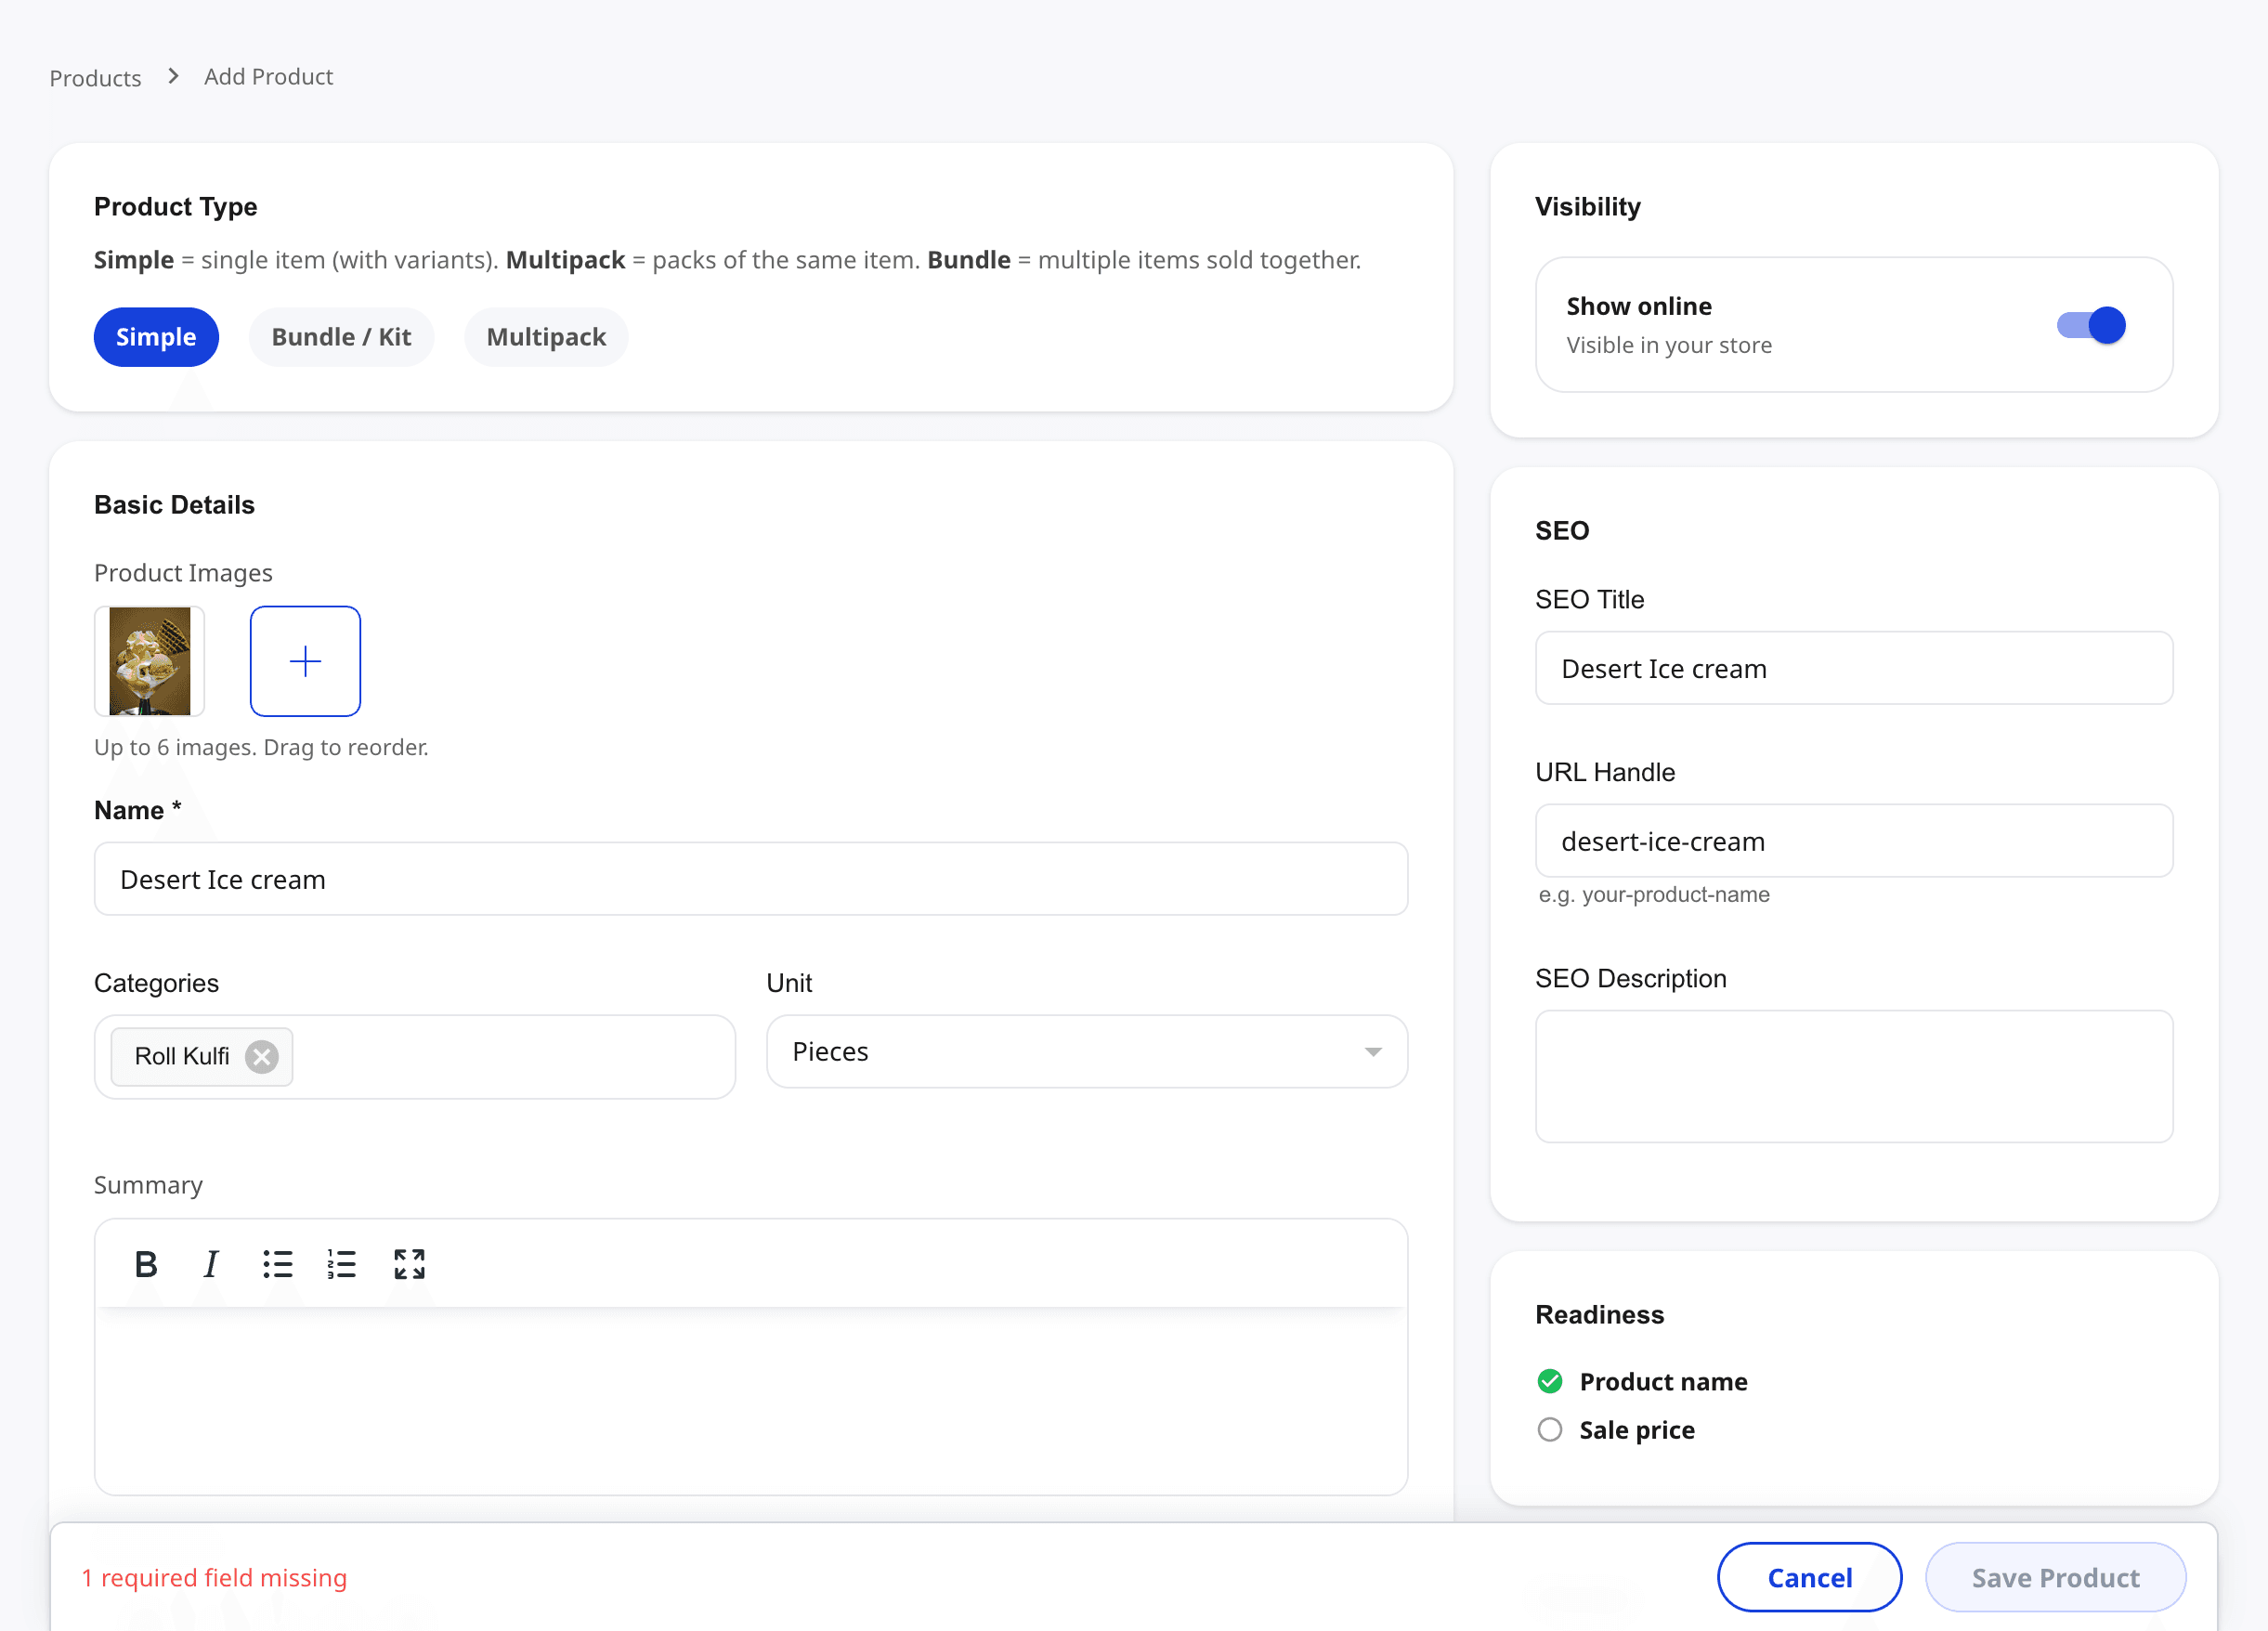
Task: Click the Add Product breadcrumb
Action: pos(268,77)
